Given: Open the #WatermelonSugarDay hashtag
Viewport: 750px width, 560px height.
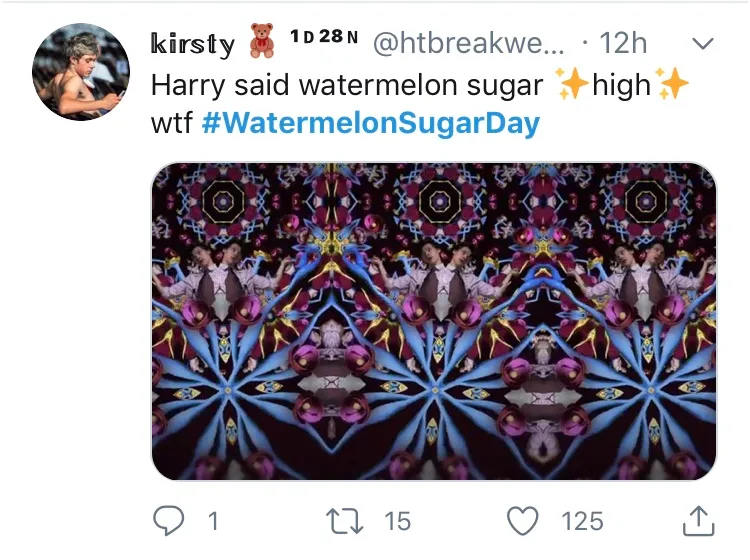Looking at the screenshot, I should (370, 124).
